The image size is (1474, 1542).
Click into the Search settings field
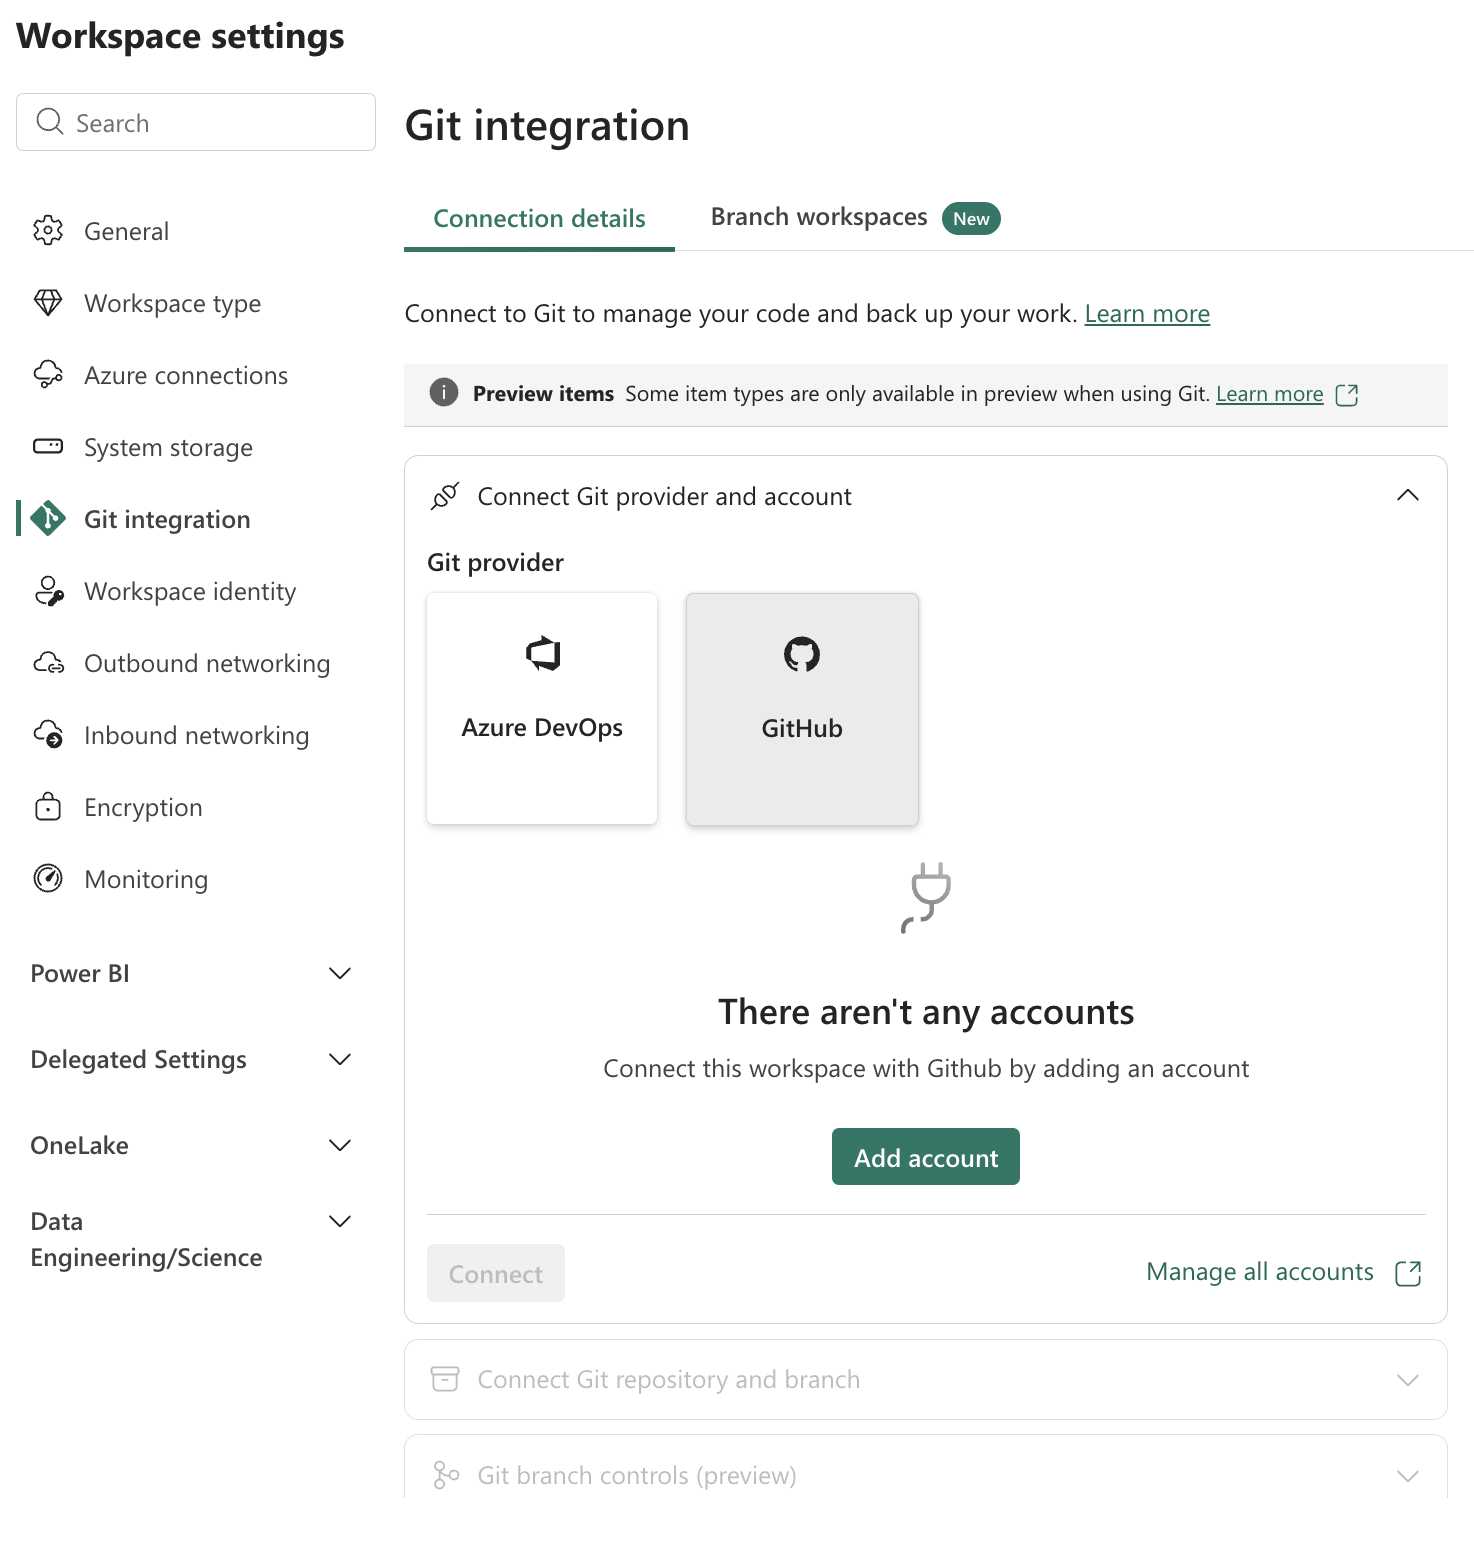pyautogui.click(x=196, y=122)
